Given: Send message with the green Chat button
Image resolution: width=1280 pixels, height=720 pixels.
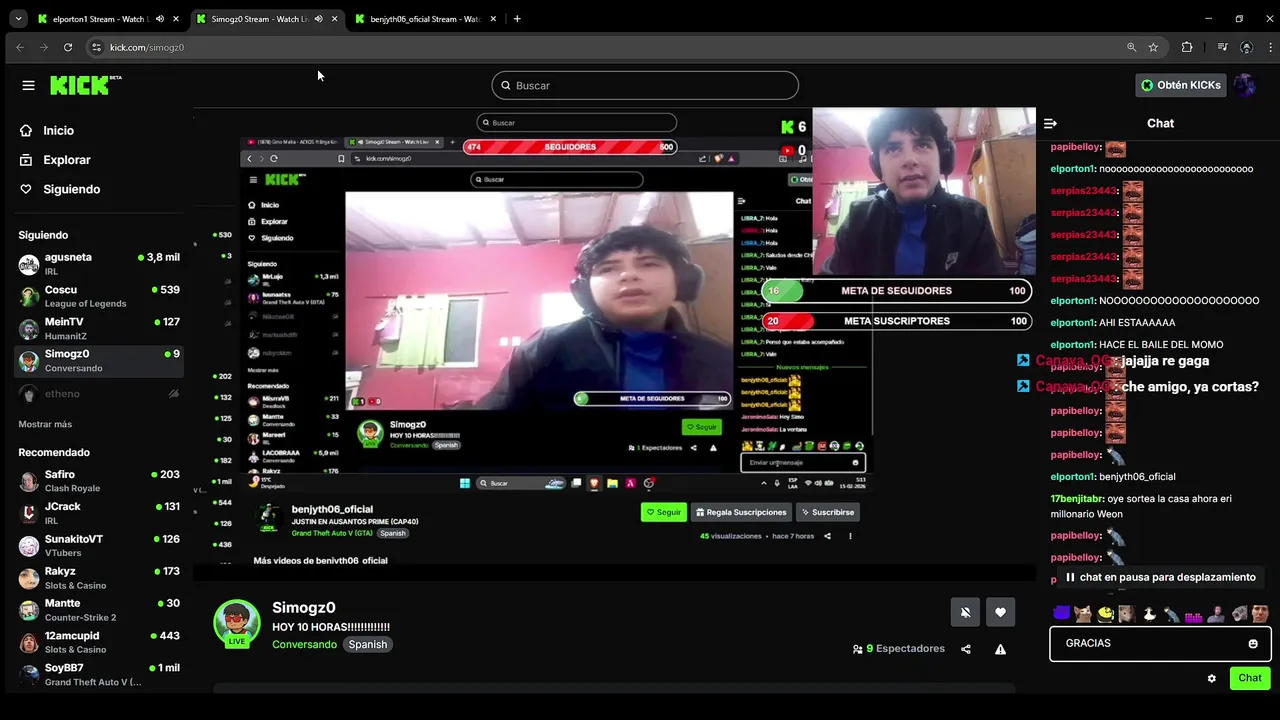Looking at the screenshot, I should (1250, 678).
